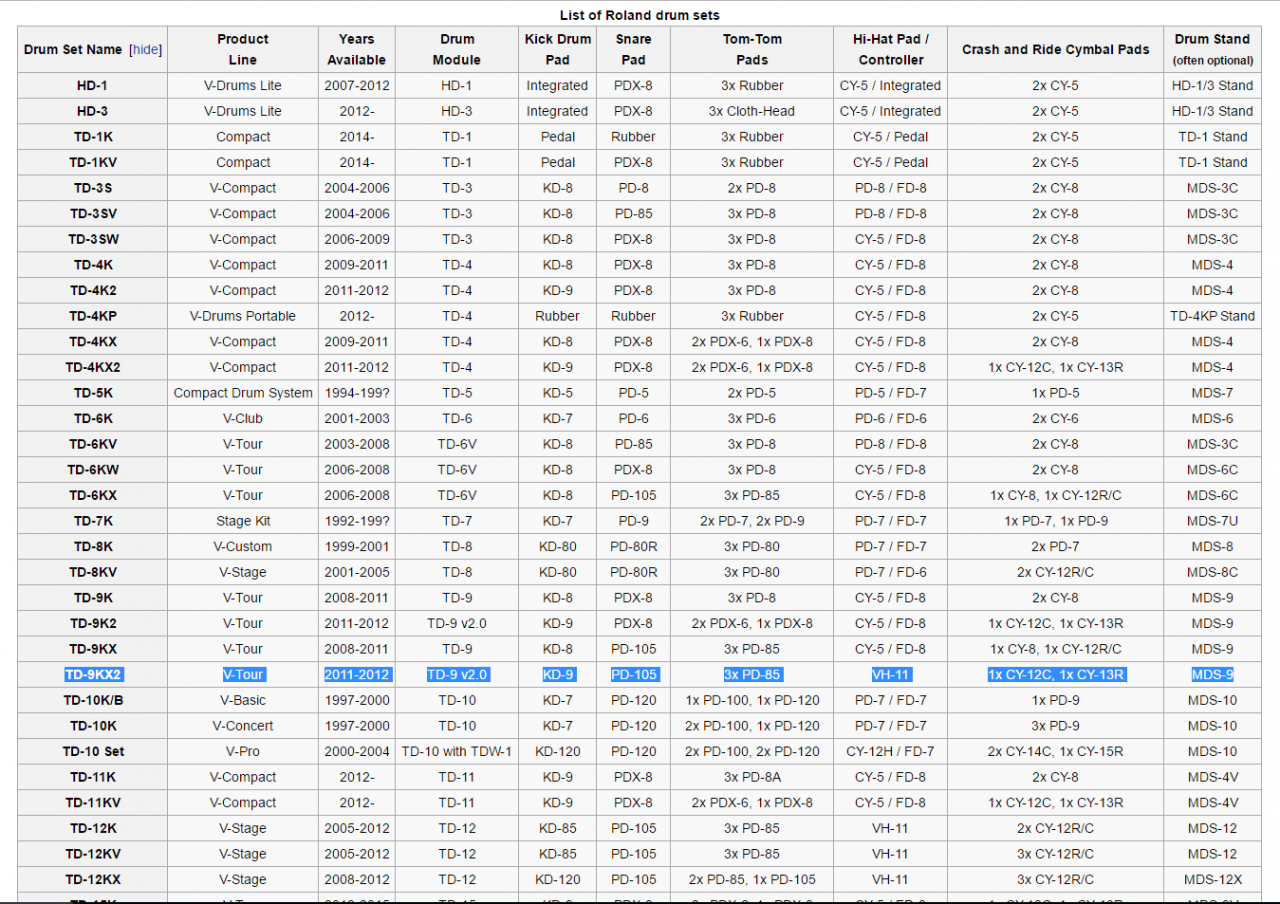Click the 'Kick Drum Pad' column header
The height and width of the screenshot is (904, 1280).
(557, 49)
